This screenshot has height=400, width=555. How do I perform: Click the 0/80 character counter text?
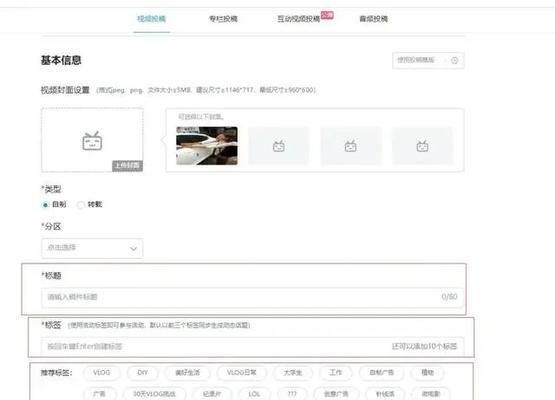[450, 297]
